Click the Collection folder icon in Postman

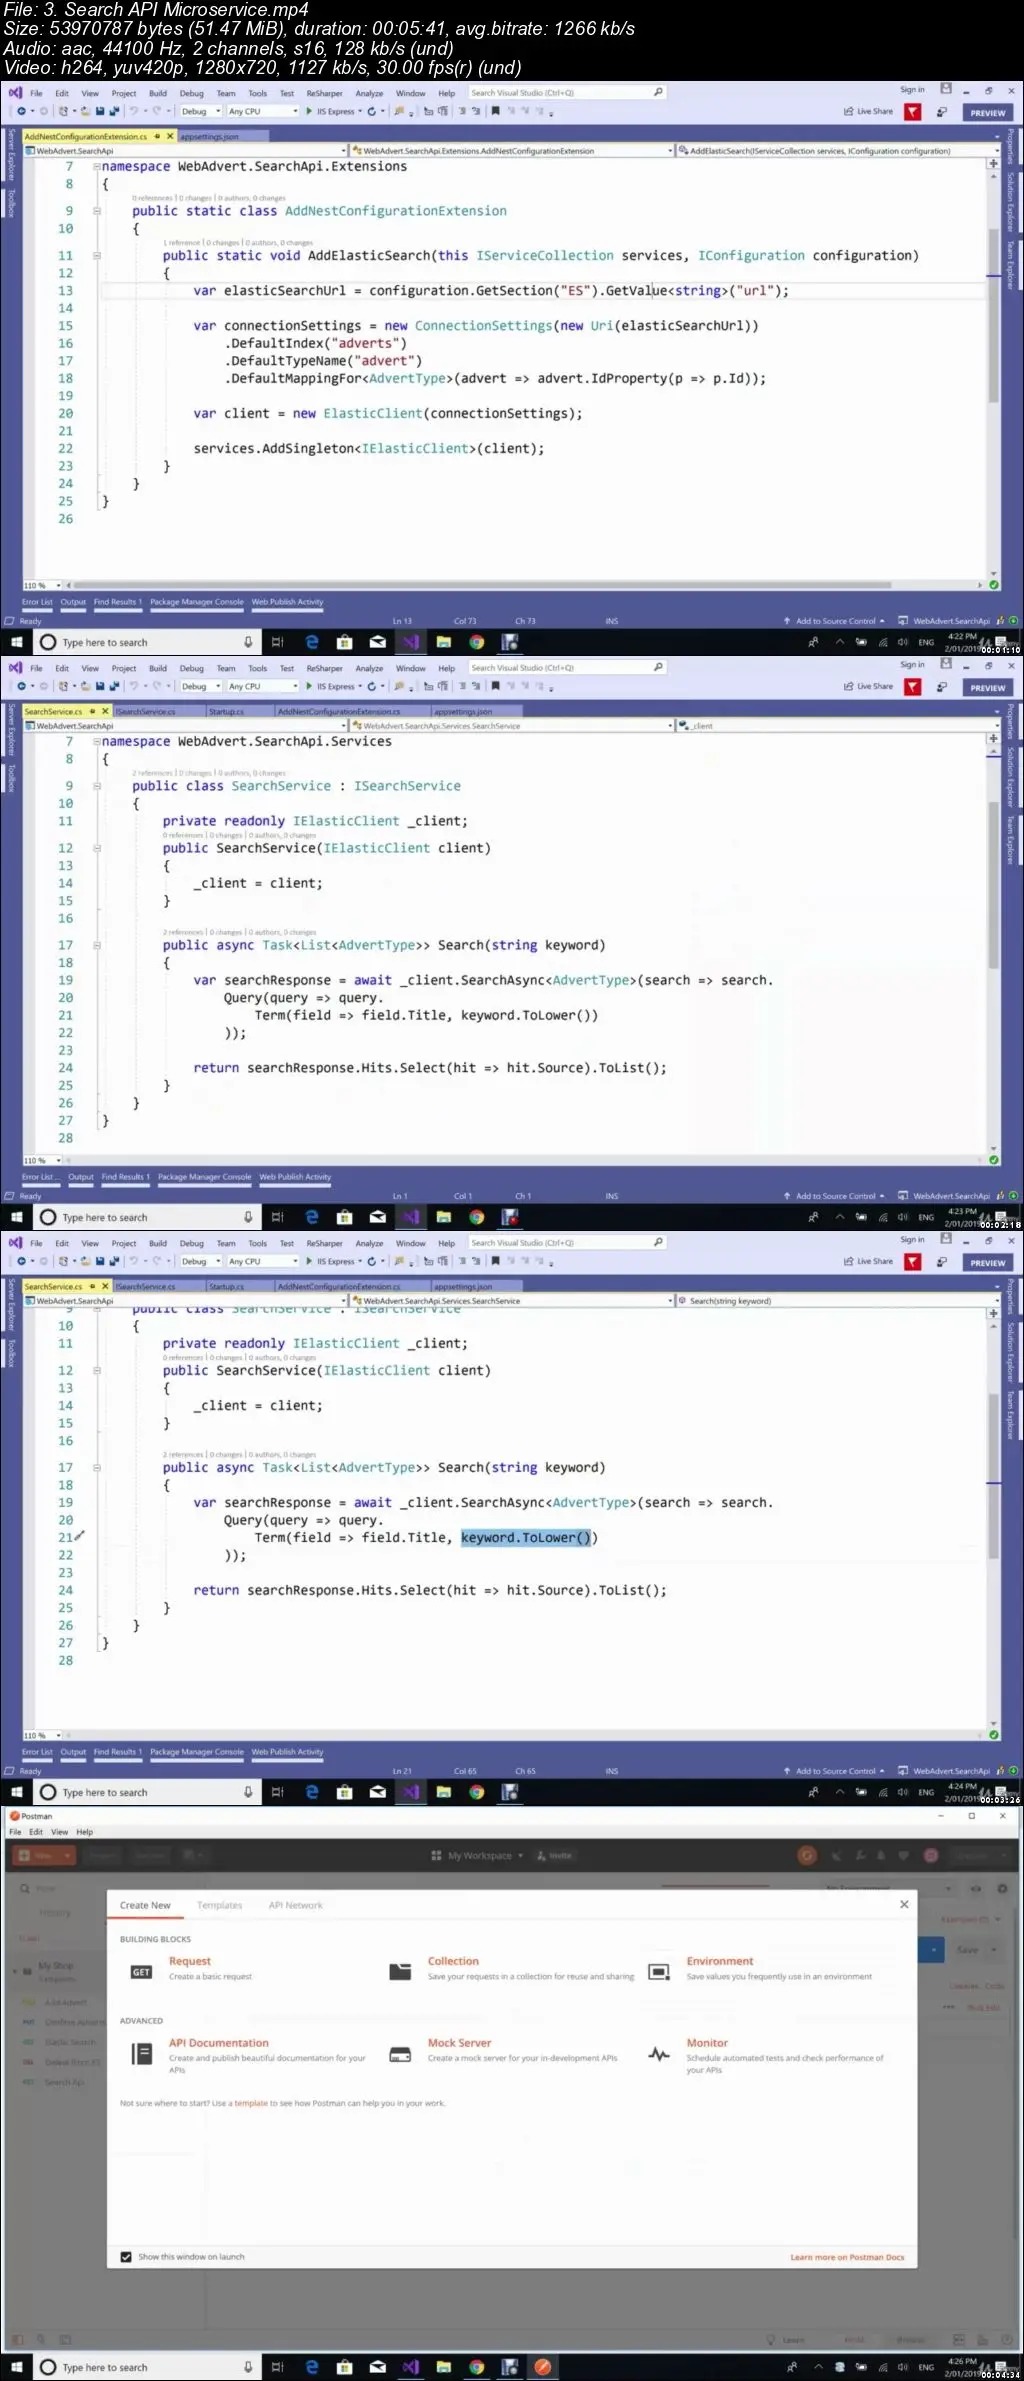coord(400,1971)
